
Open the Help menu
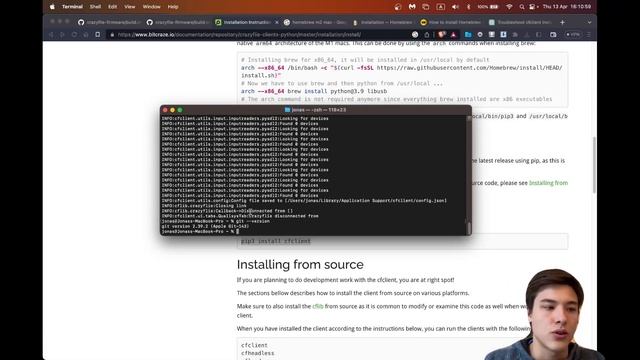click(x=173, y=7)
